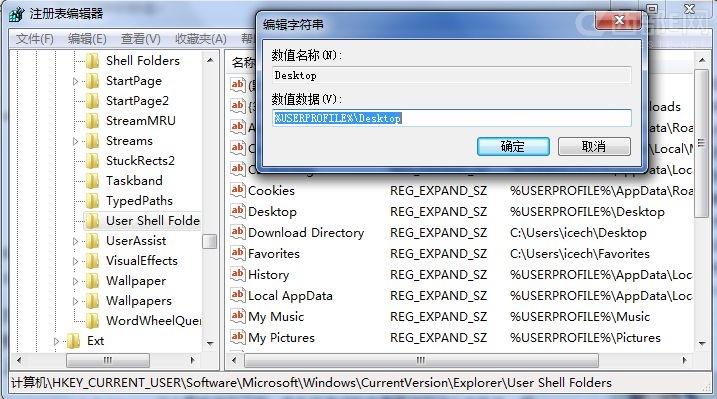This screenshot has height=399, width=717.
Task: Expand the StartPage tree node
Action: pyautogui.click(x=75, y=81)
